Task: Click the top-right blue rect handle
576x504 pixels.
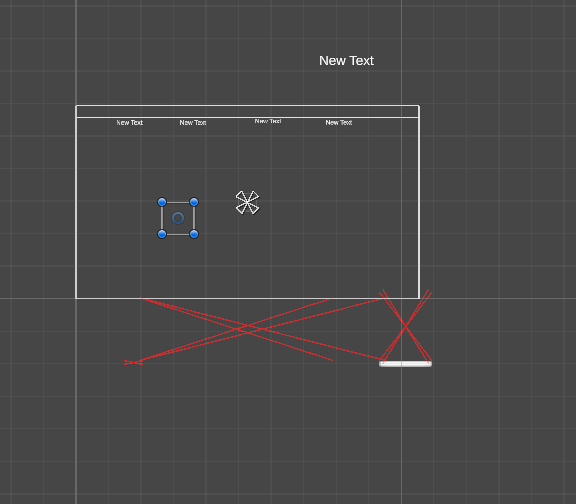Action: pos(194,202)
